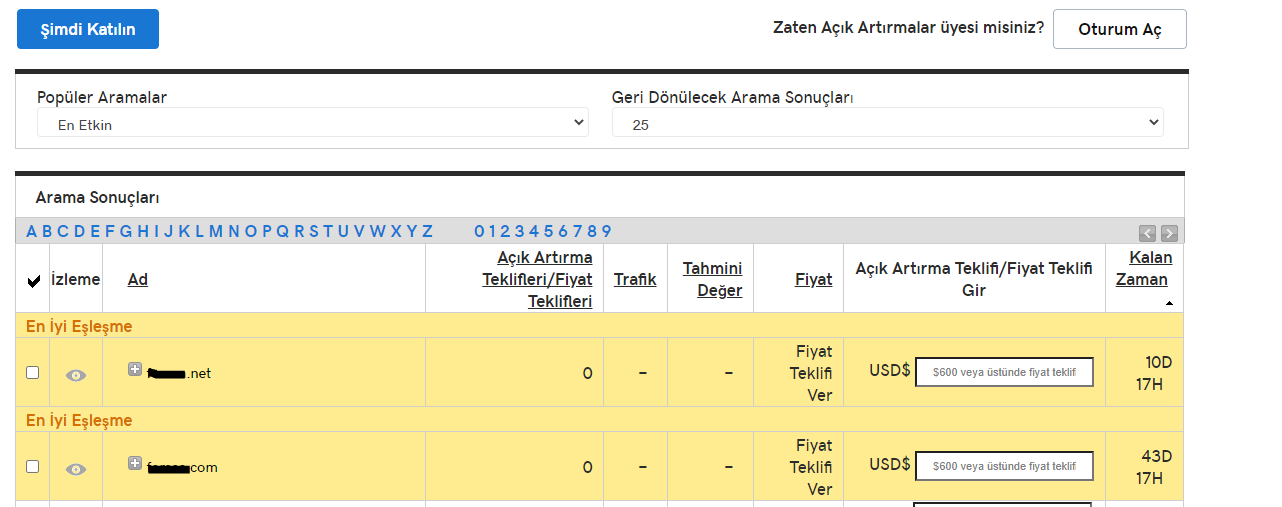Tick the checkbox for the .com domain
1282x507 pixels.
pyautogui.click(x=33, y=466)
